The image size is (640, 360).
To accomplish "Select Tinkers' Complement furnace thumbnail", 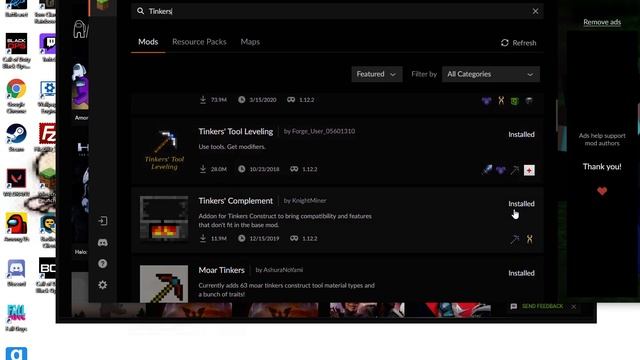I will [x=164, y=219].
